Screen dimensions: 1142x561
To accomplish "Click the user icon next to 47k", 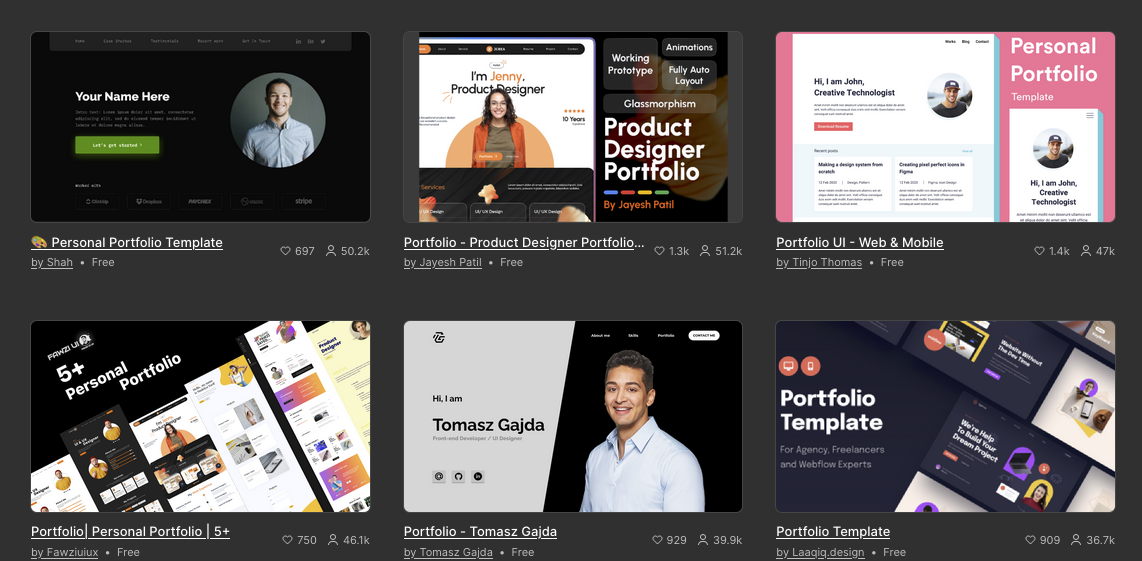I will click(x=1086, y=251).
